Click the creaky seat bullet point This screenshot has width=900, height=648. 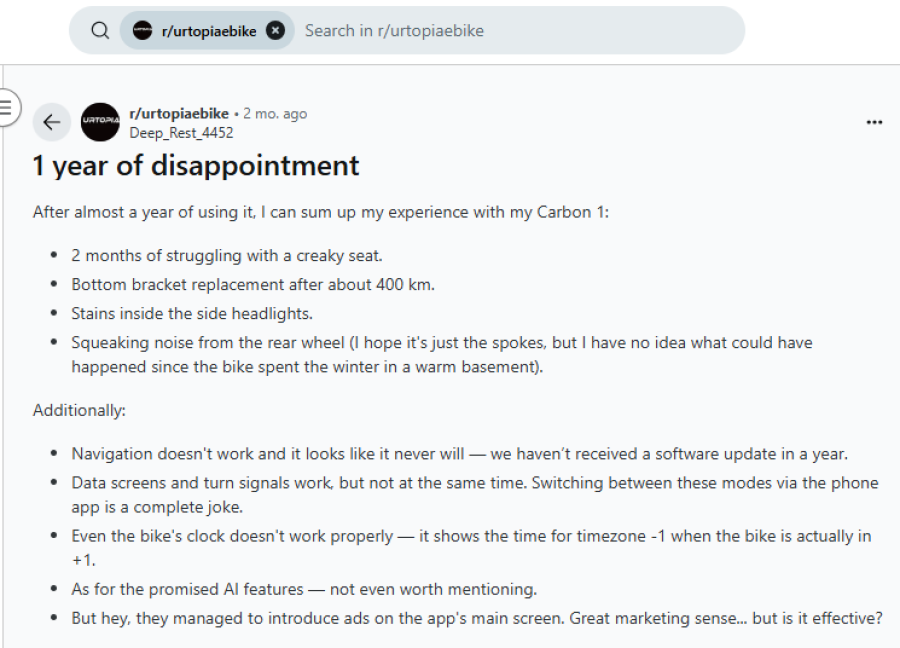(227, 255)
